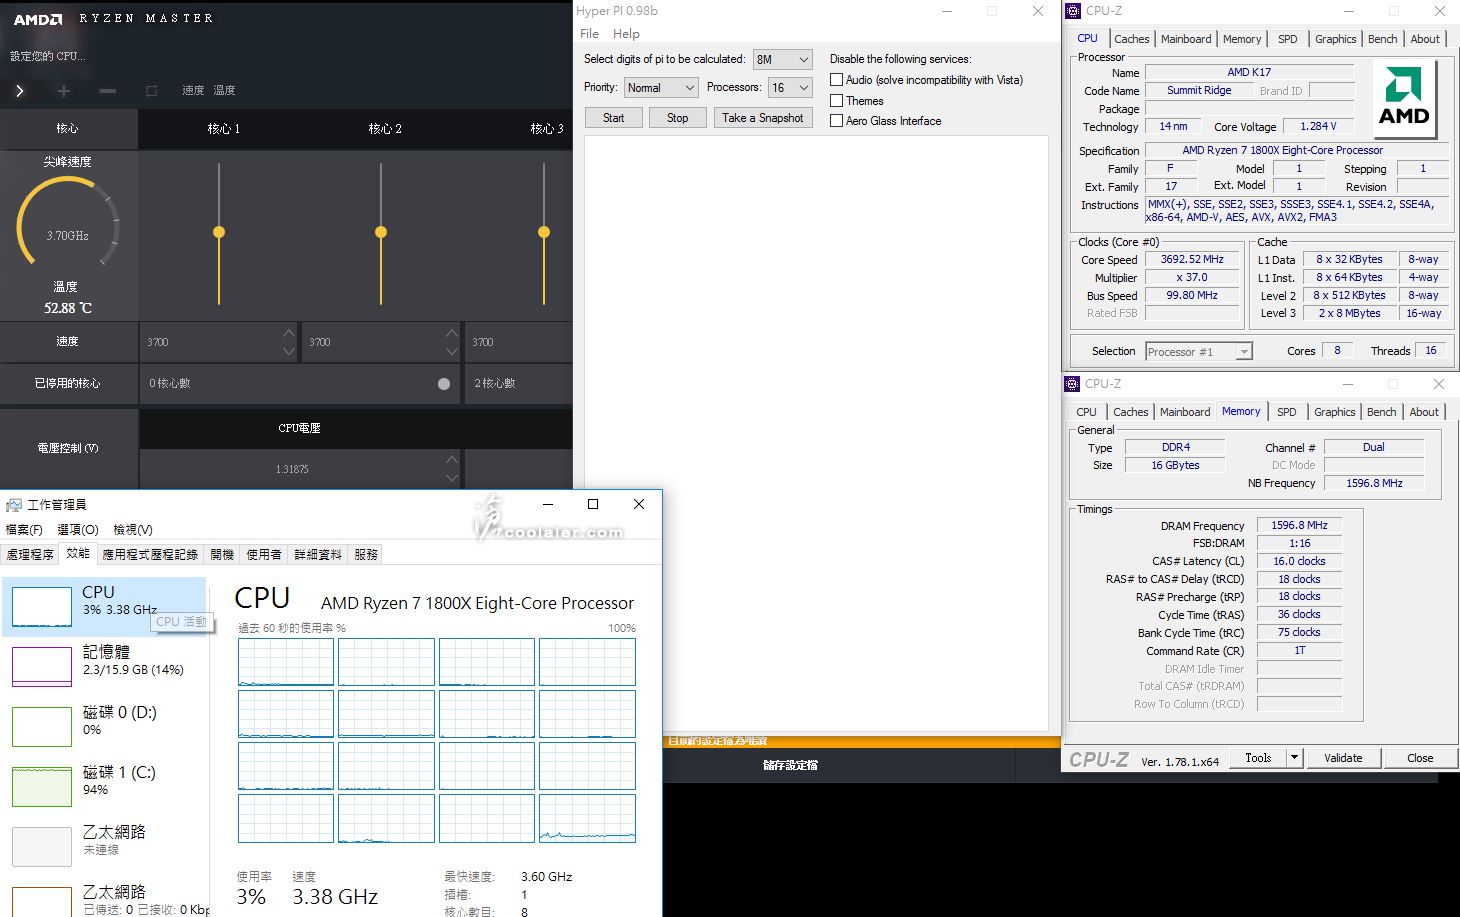Viewport: 1460px width, 917px height.
Task: Click 儲存設定檔 button in Ryzen Master
Action: tap(790, 765)
